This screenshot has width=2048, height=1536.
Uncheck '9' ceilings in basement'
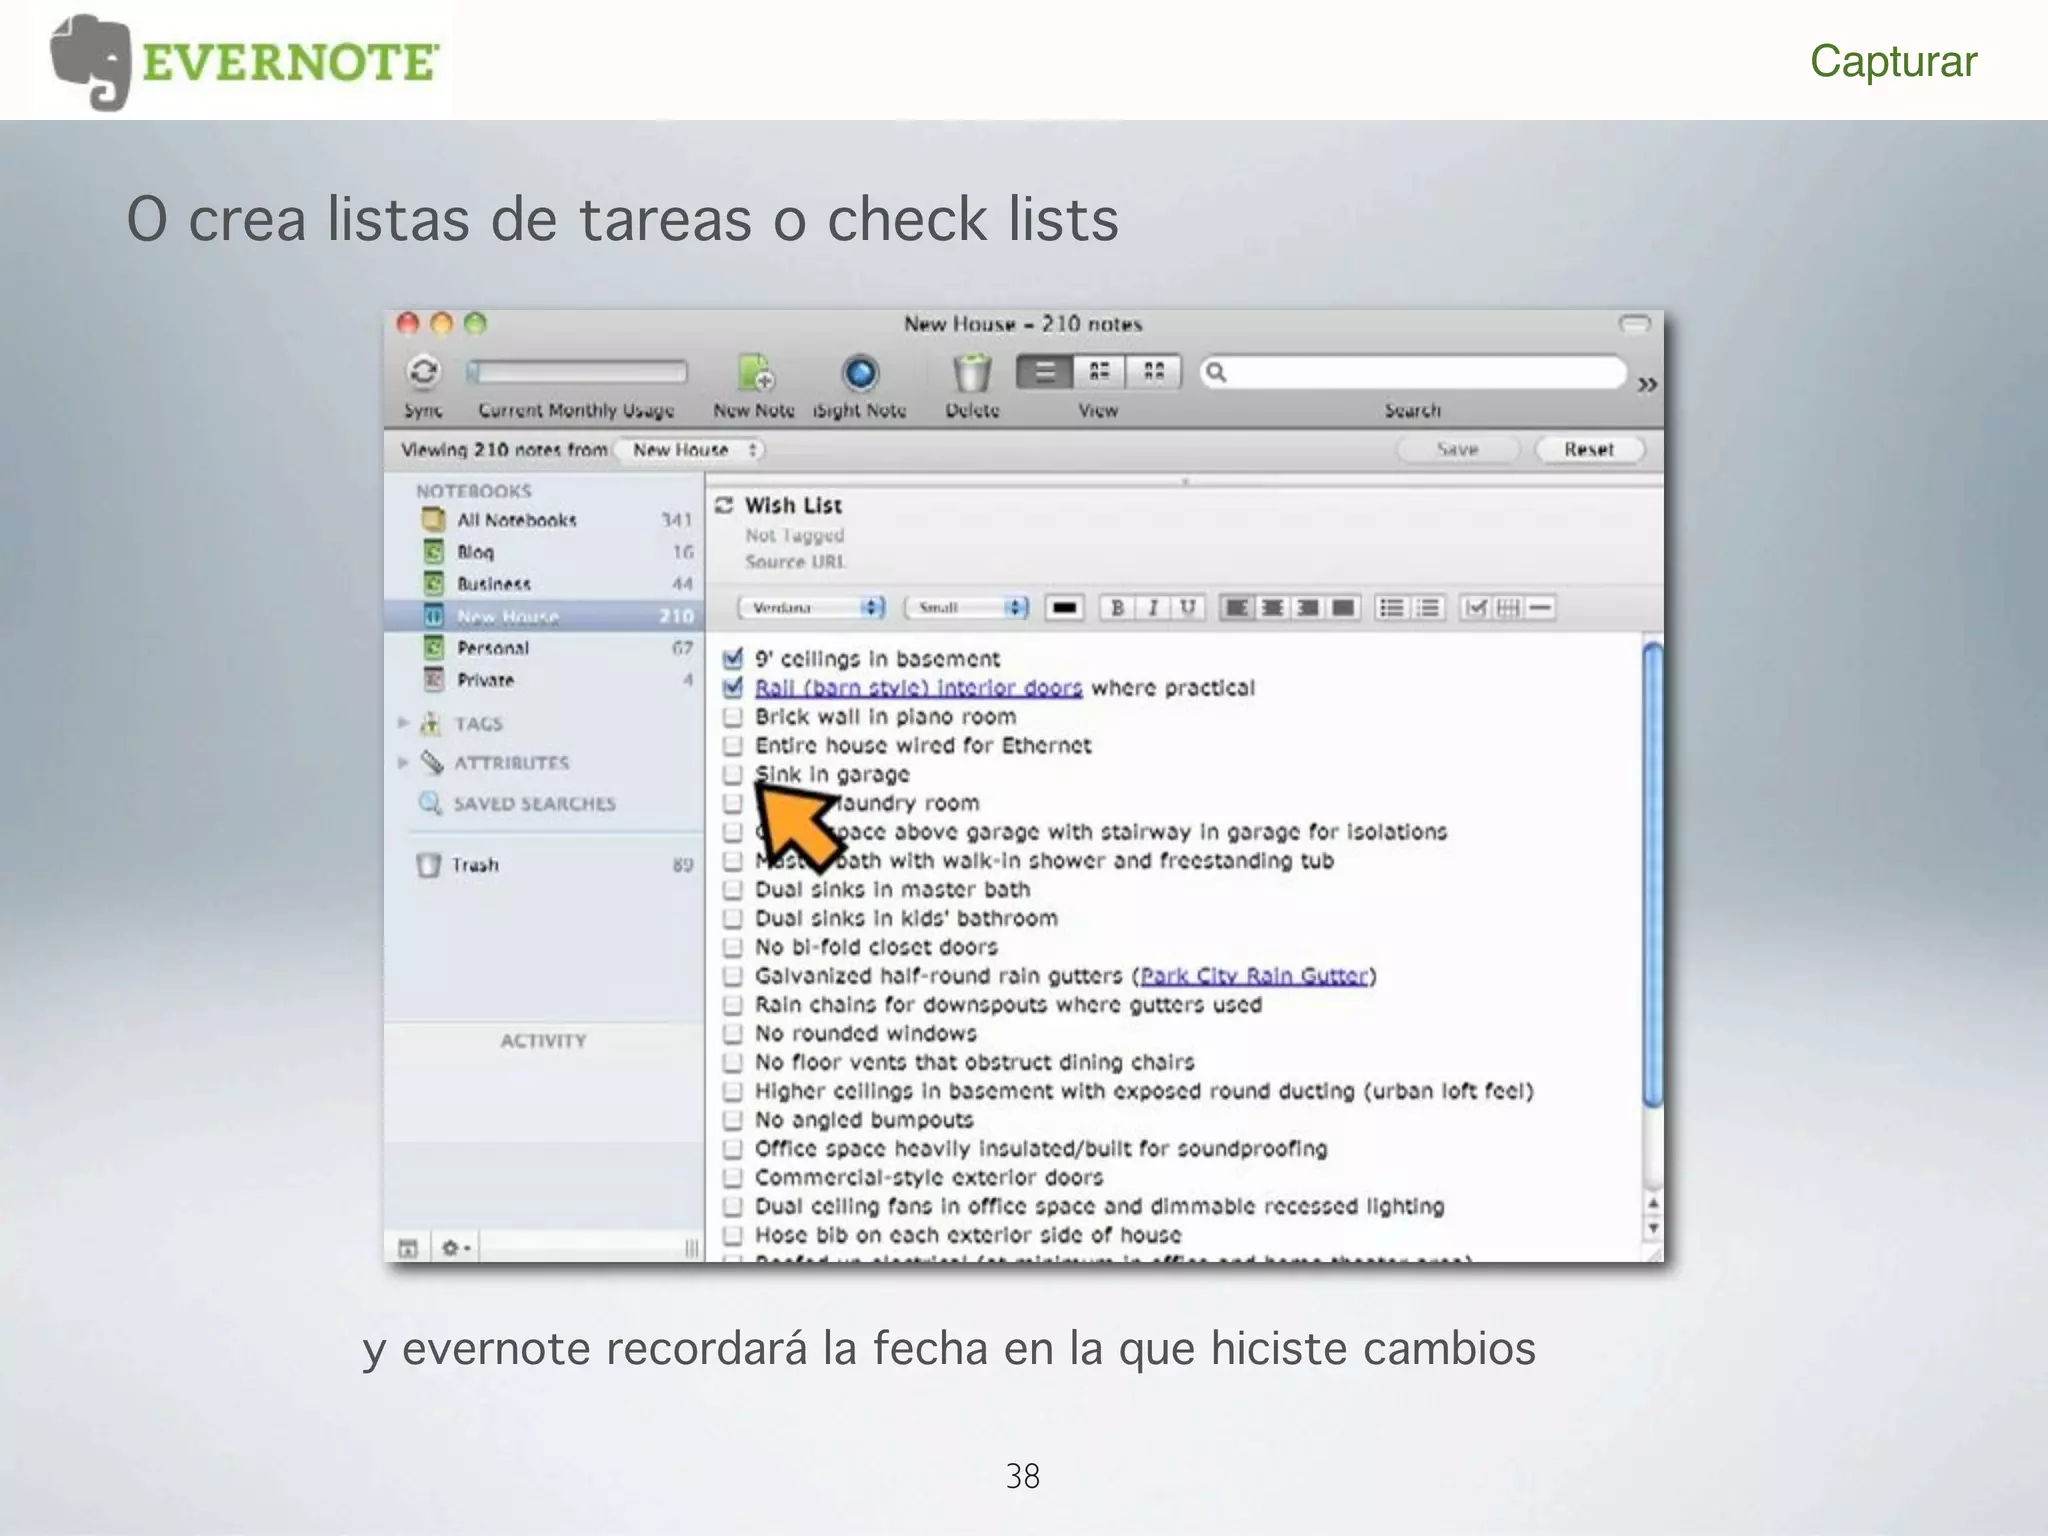click(733, 658)
